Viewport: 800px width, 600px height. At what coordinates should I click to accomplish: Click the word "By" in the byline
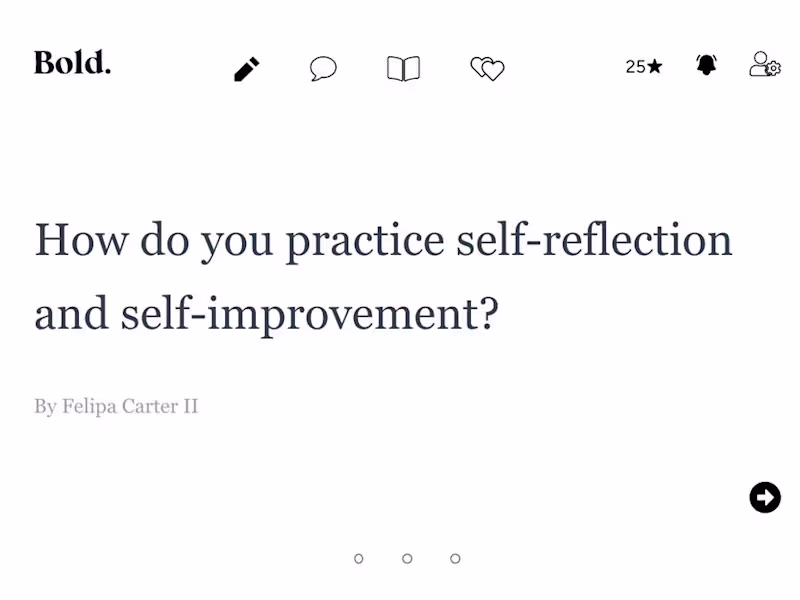[45, 407]
